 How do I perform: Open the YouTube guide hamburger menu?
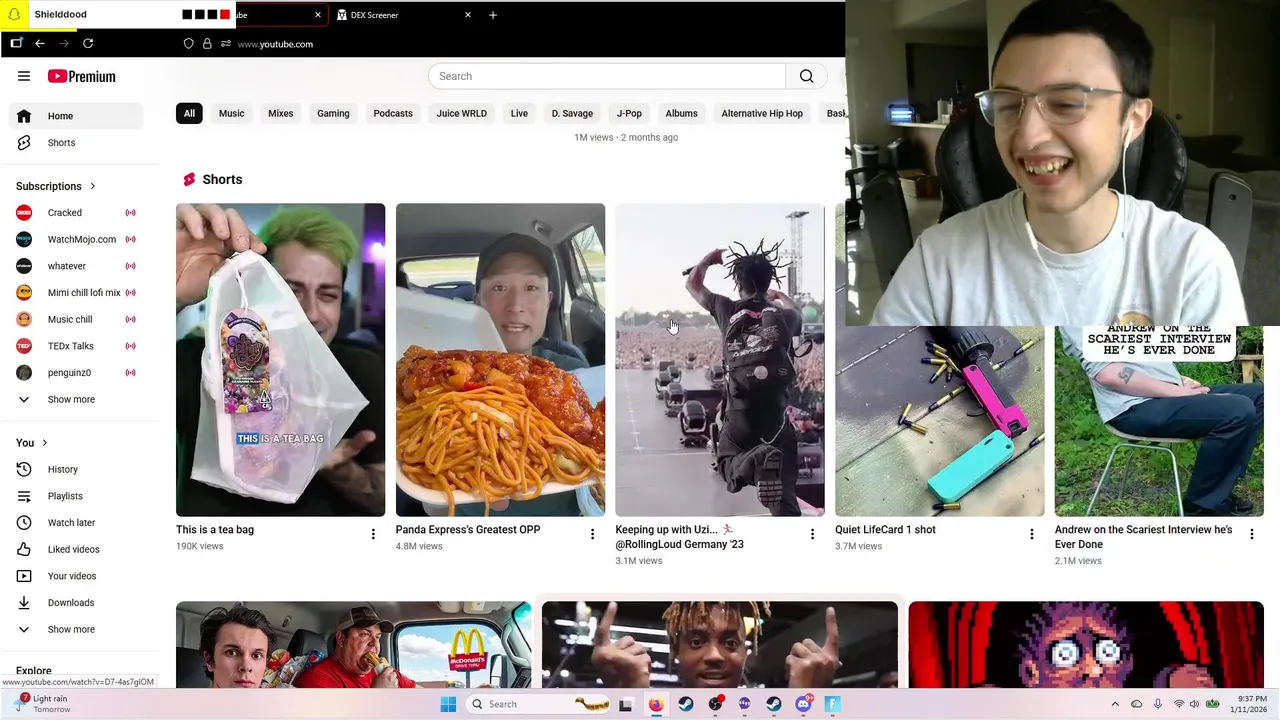tap(24, 76)
